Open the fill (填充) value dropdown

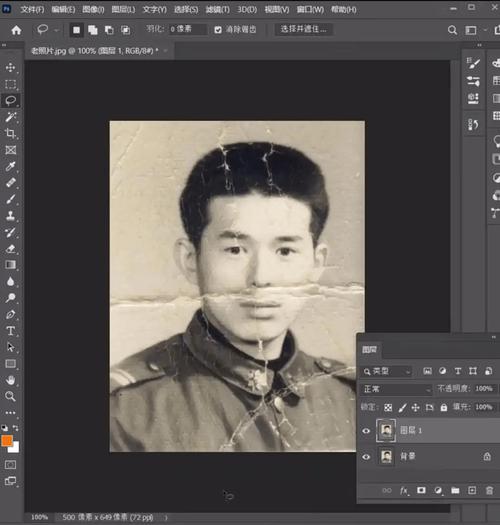pyautogui.click(x=484, y=407)
